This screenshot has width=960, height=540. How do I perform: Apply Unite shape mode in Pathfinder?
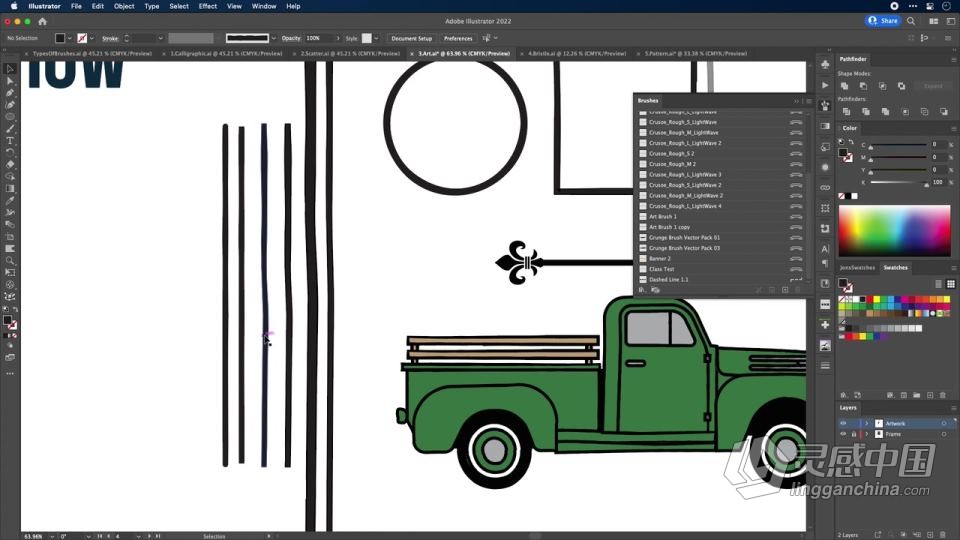pos(844,86)
